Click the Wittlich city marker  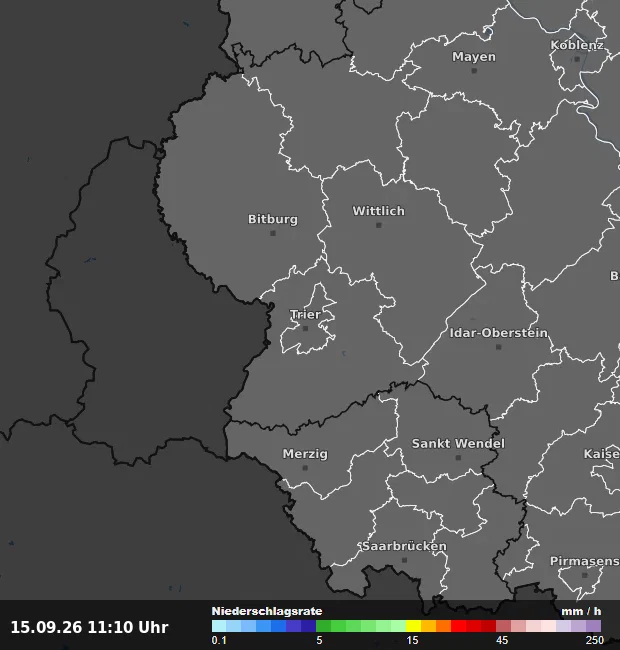coord(378,225)
